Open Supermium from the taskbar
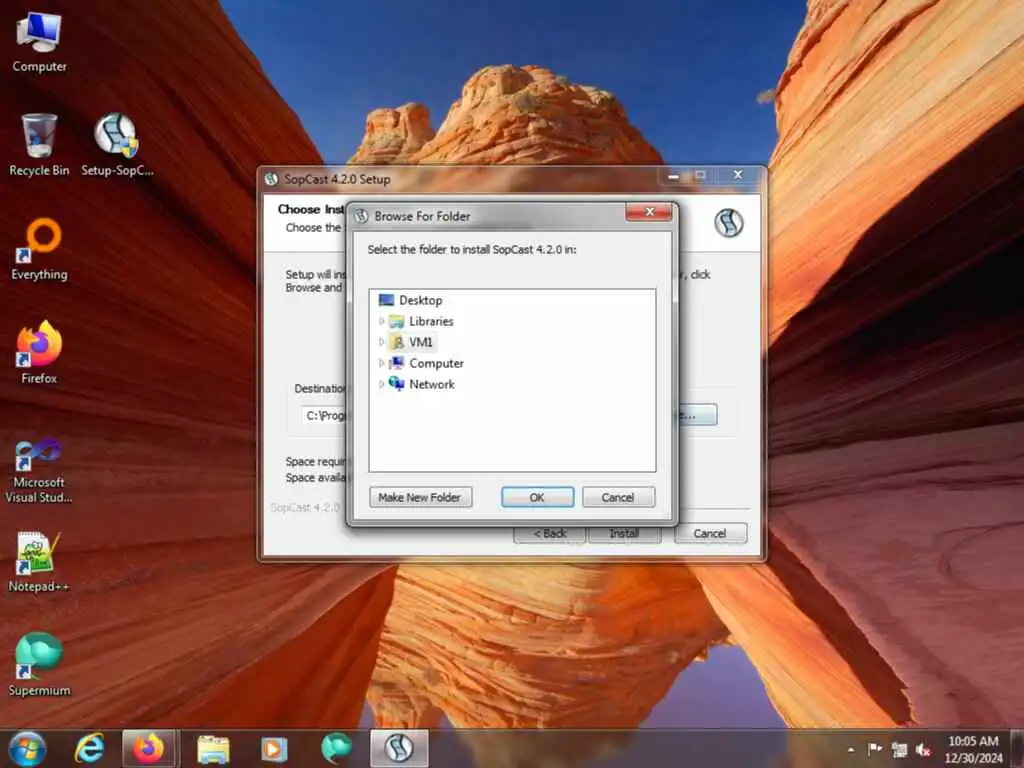The height and width of the screenshot is (768, 1024). coord(336,748)
